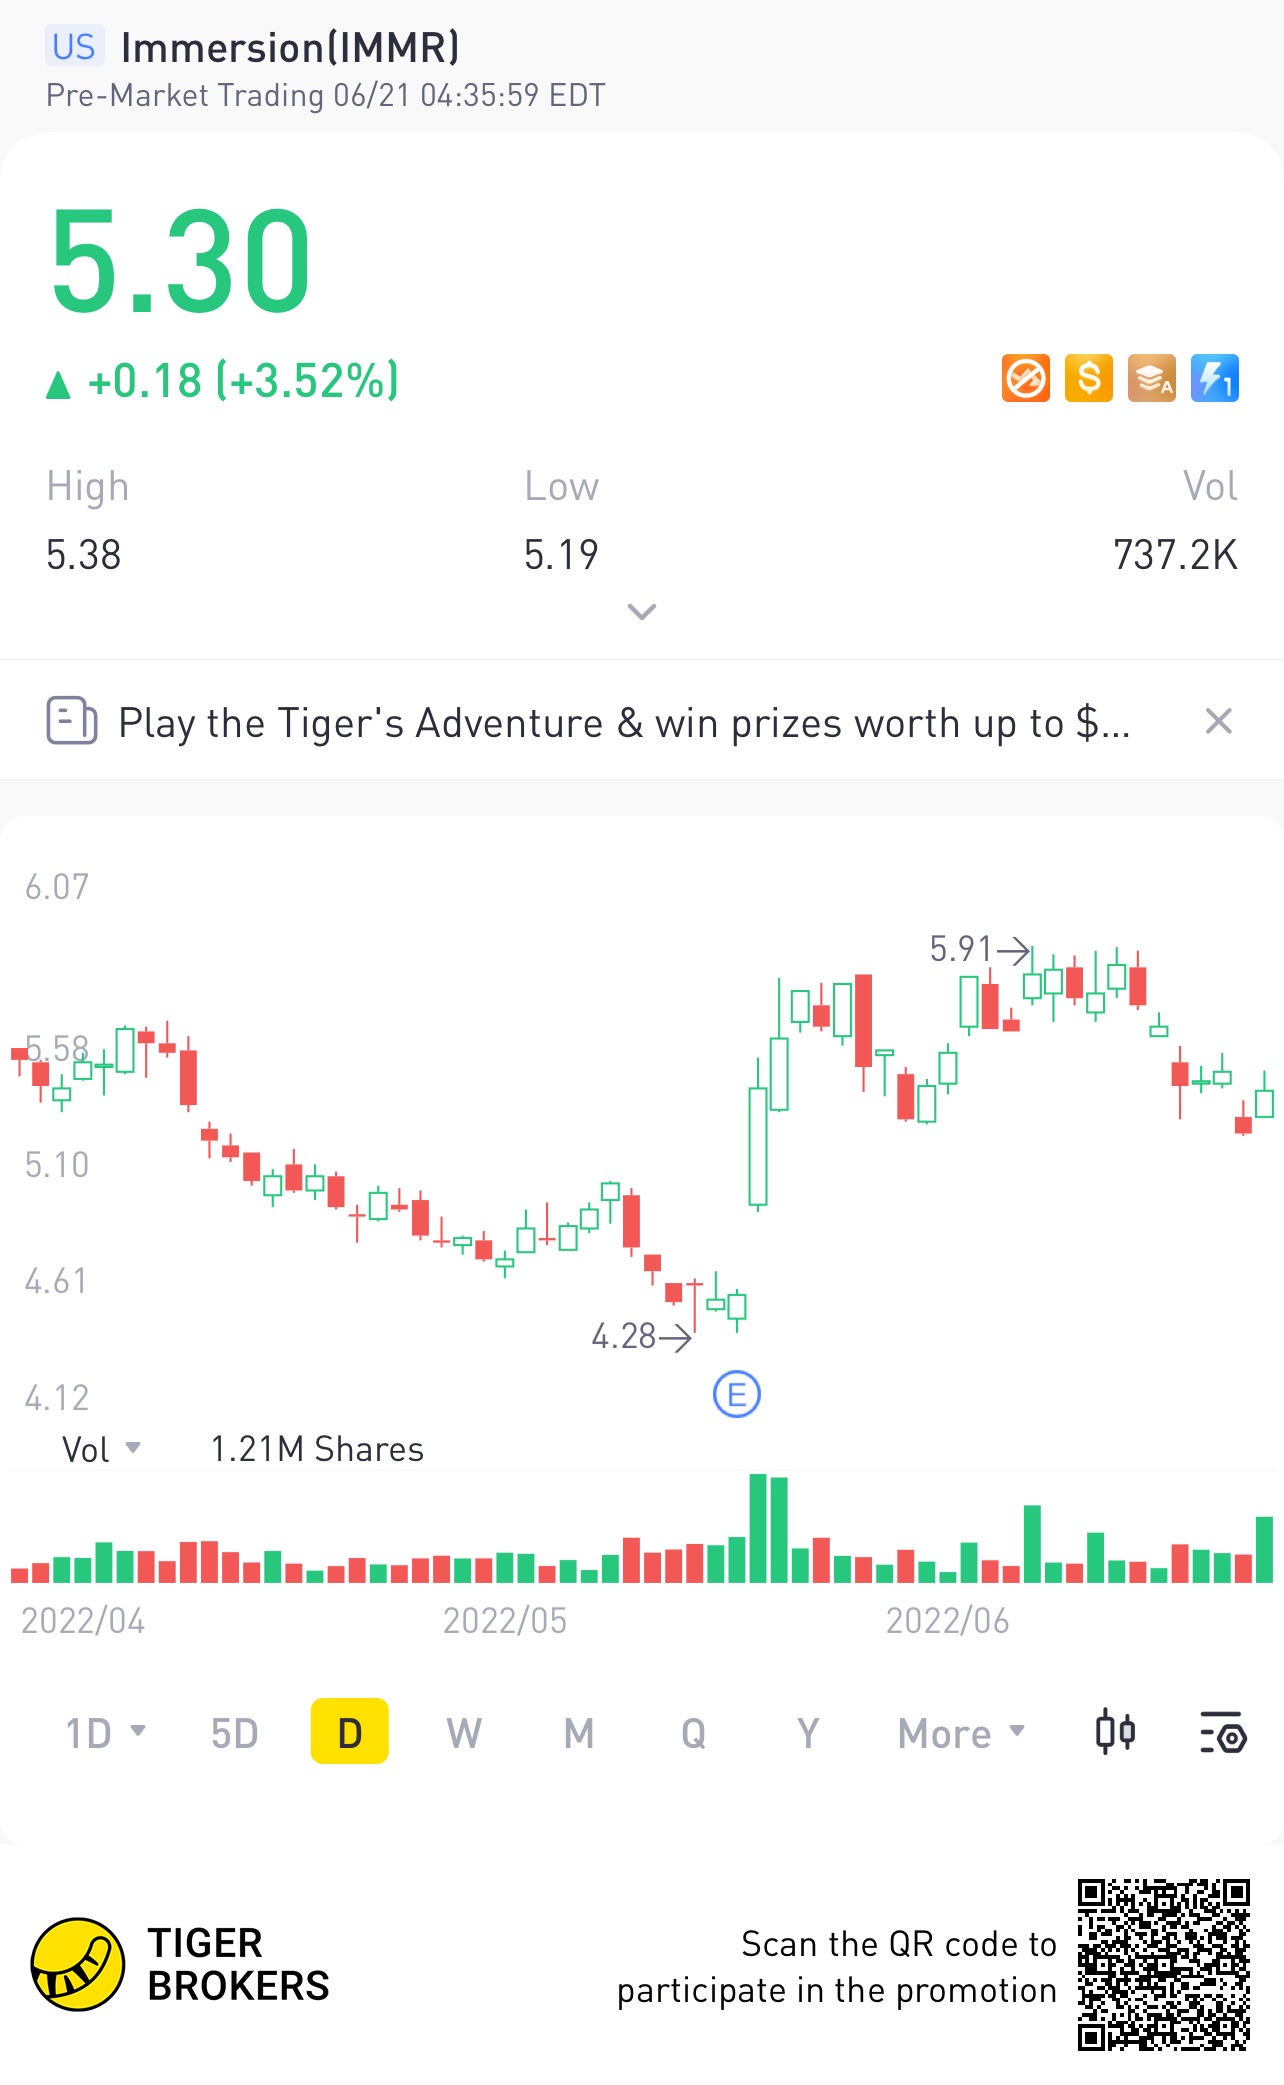The width and height of the screenshot is (1284, 2085).
Task: Tap the yellow dollar sign badge icon
Action: (x=1089, y=379)
